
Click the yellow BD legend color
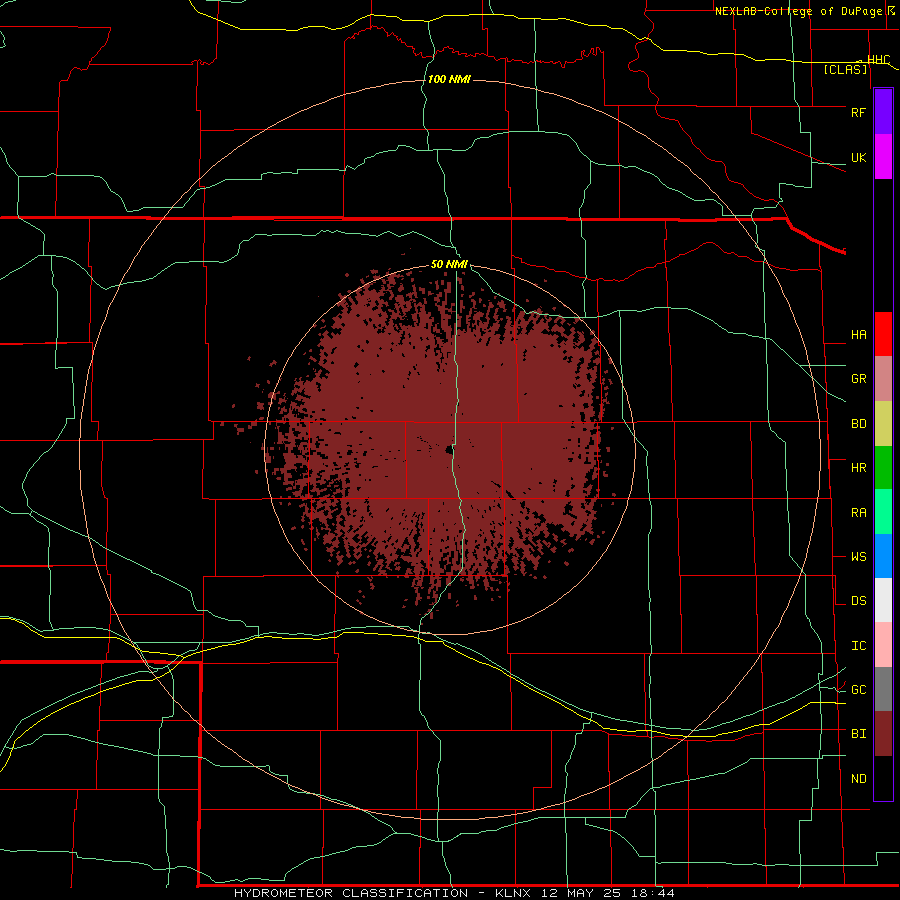pos(883,423)
